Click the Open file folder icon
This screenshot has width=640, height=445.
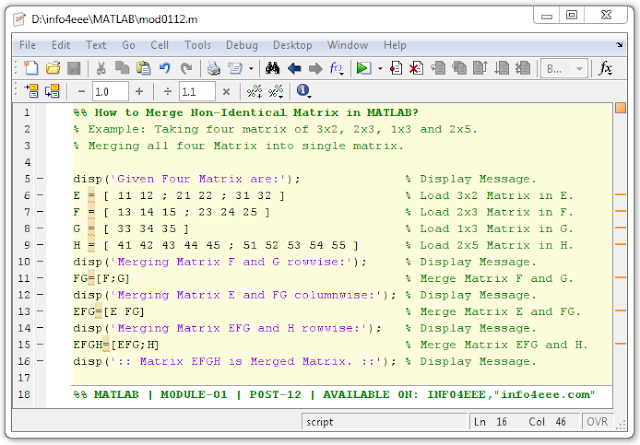point(53,68)
